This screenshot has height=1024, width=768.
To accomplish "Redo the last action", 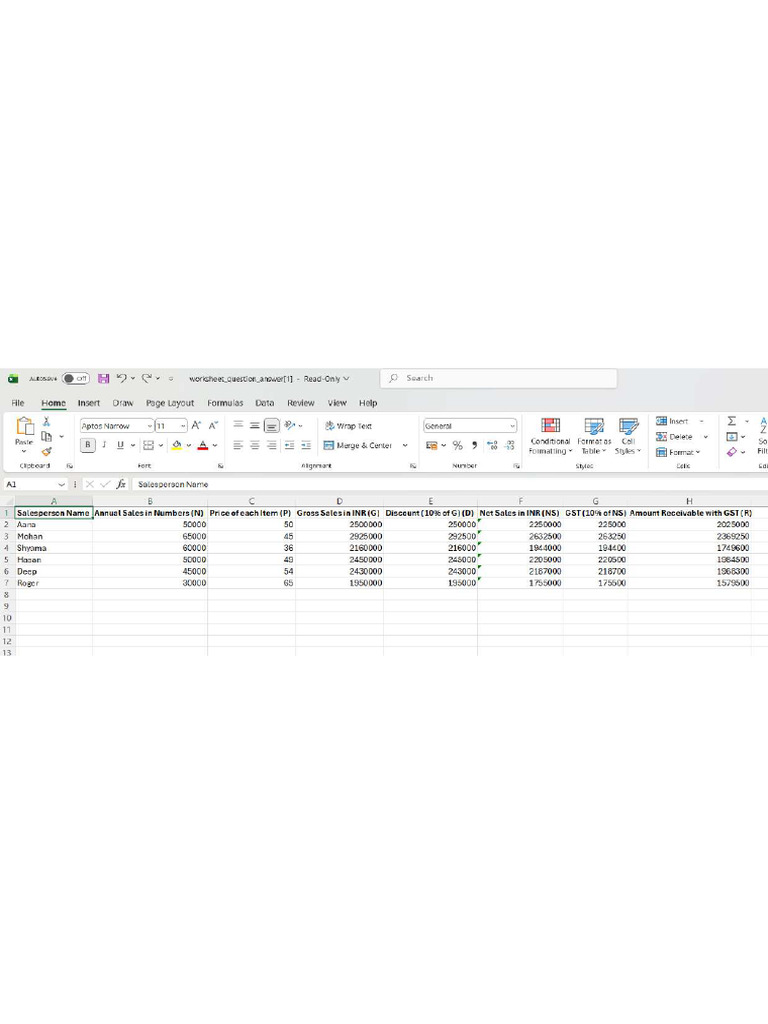I will pyautogui.click(x=147, y=378).
